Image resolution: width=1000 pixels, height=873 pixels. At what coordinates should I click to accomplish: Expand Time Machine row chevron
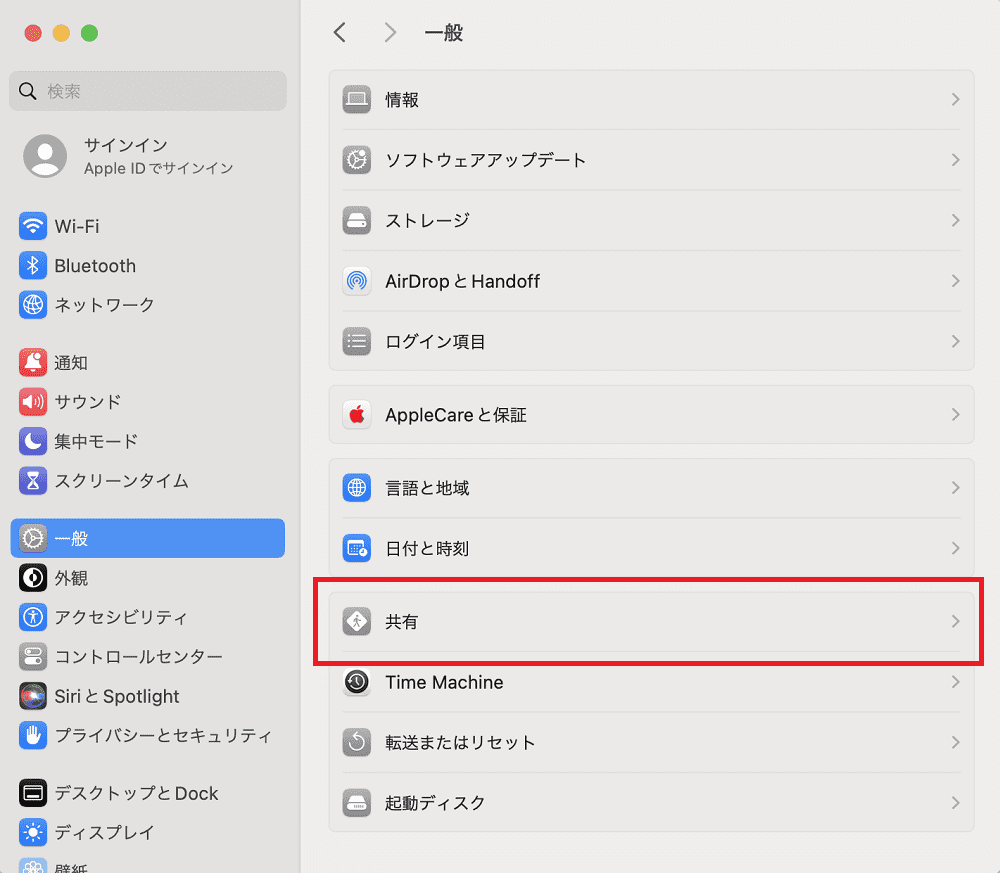pos(955,682)
